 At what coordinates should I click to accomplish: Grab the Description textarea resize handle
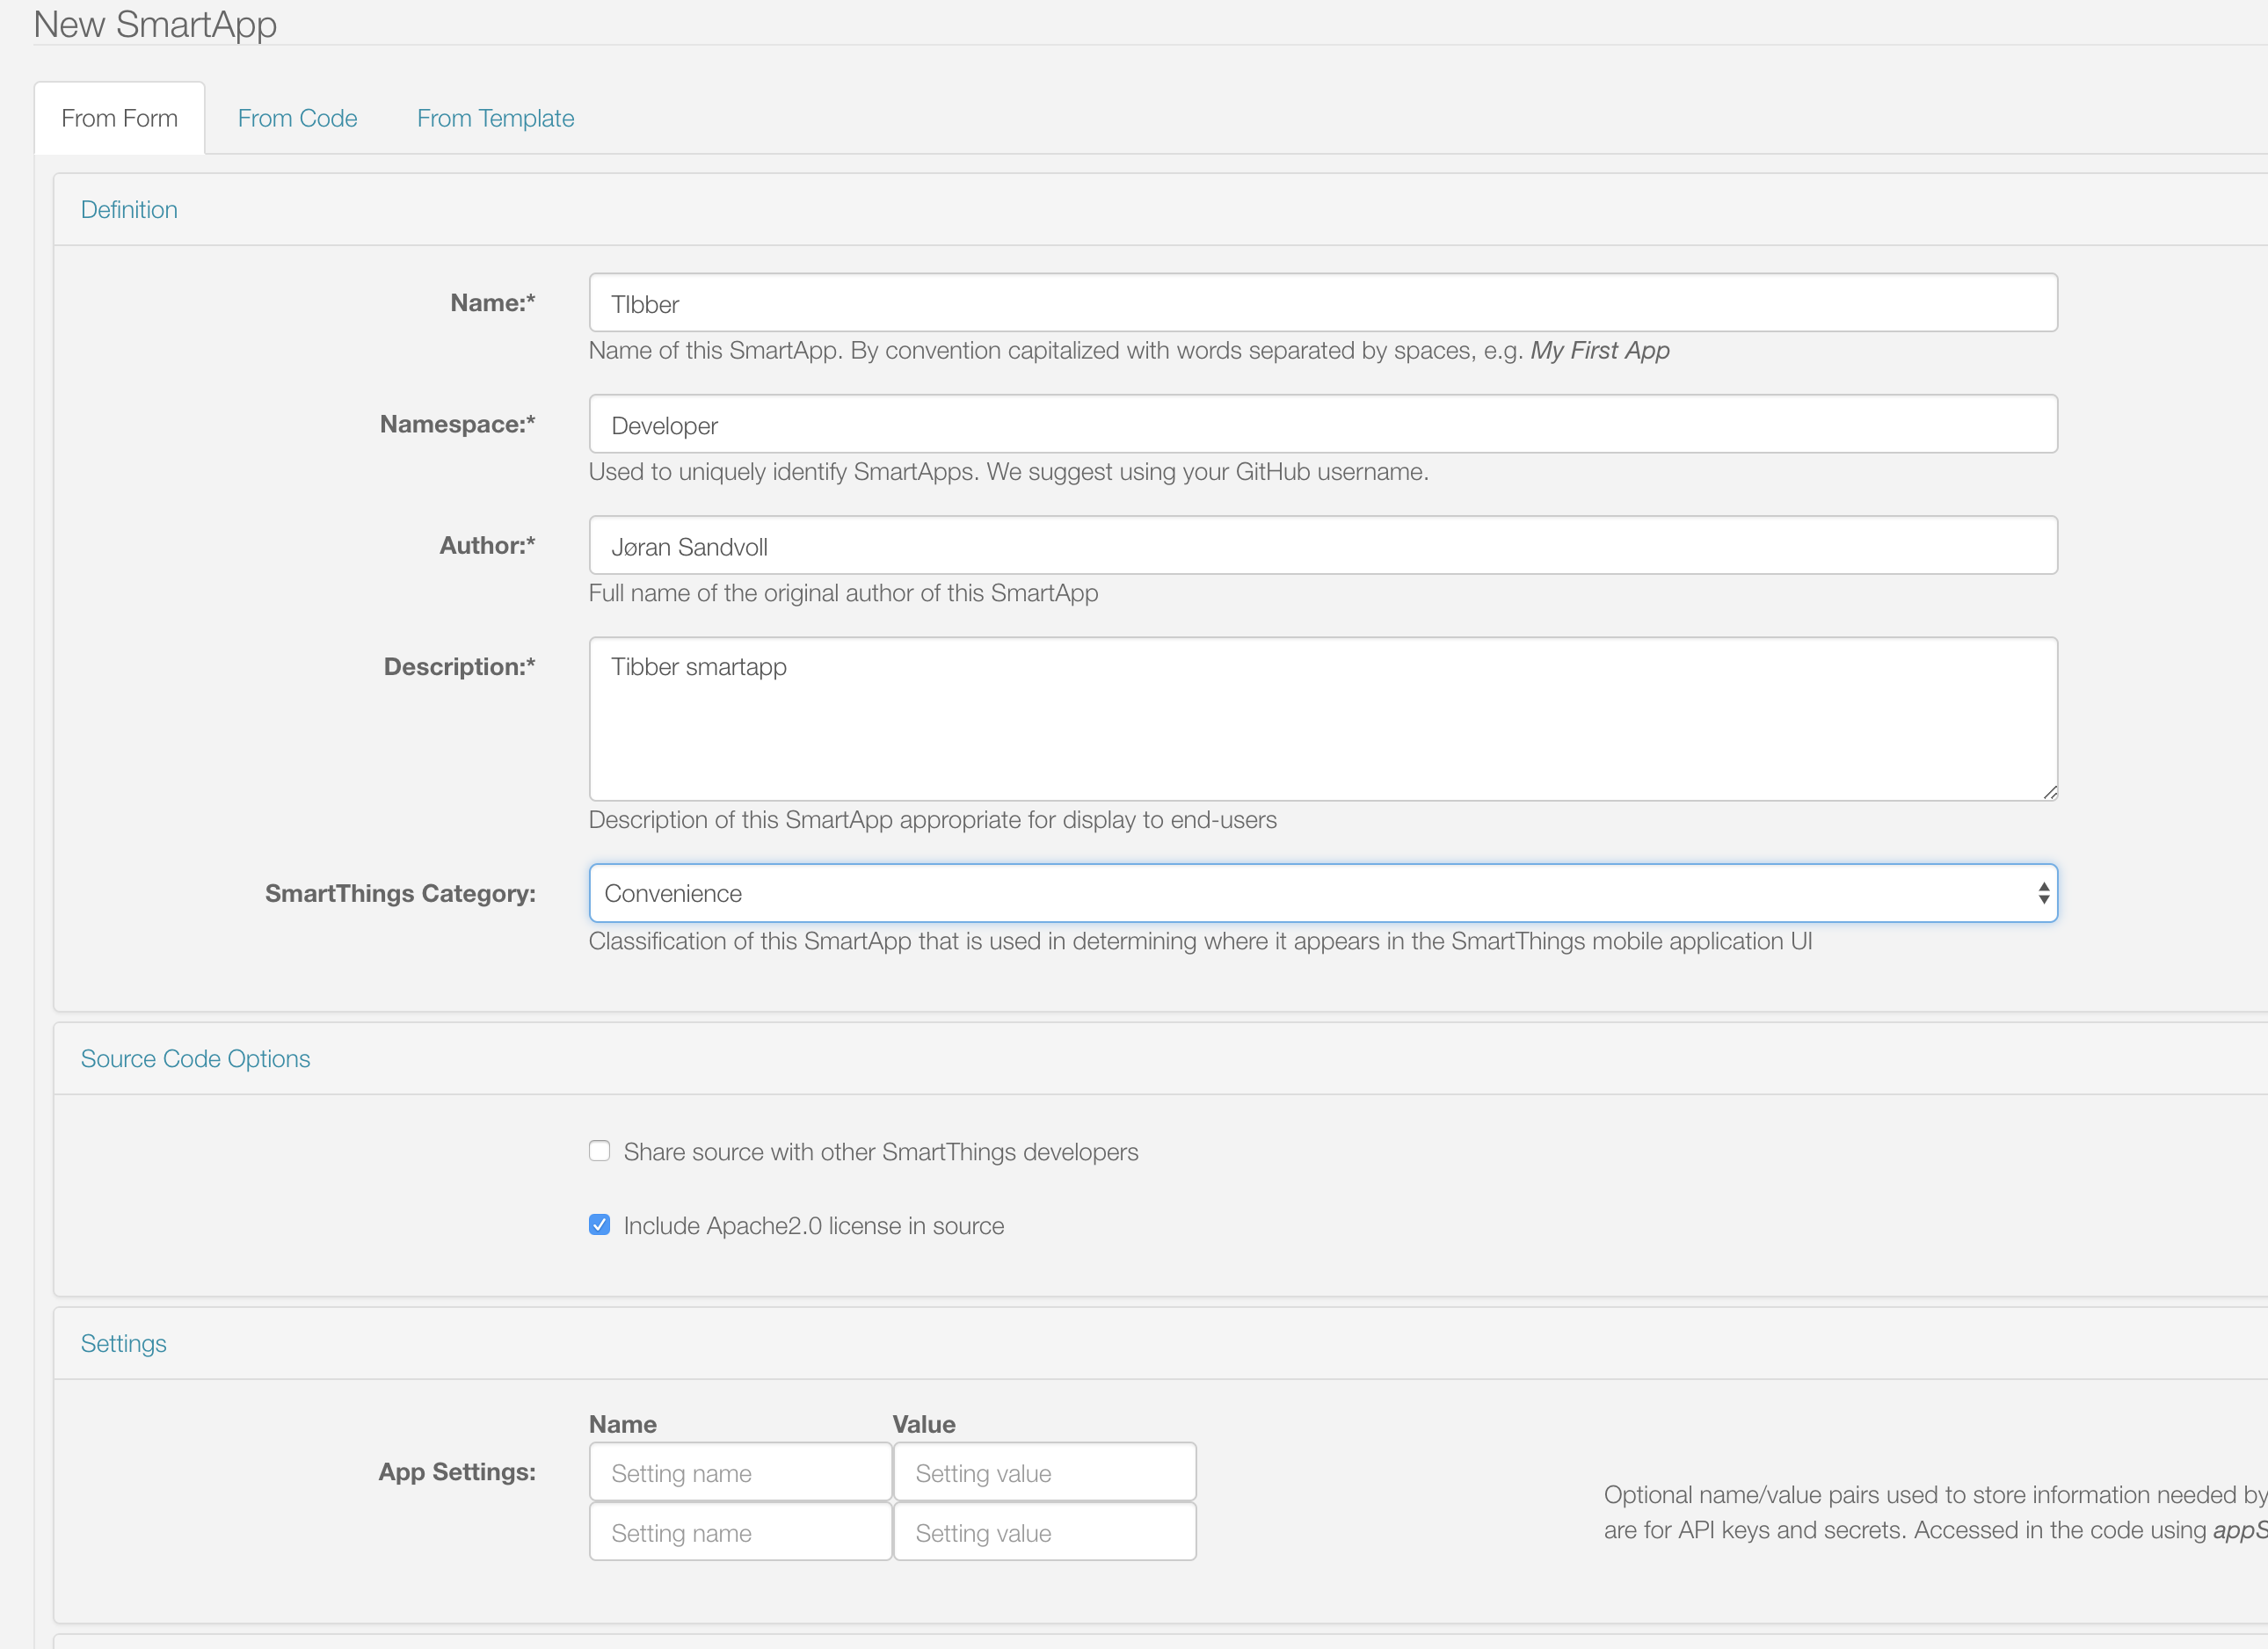click(x=2050, y=792)
